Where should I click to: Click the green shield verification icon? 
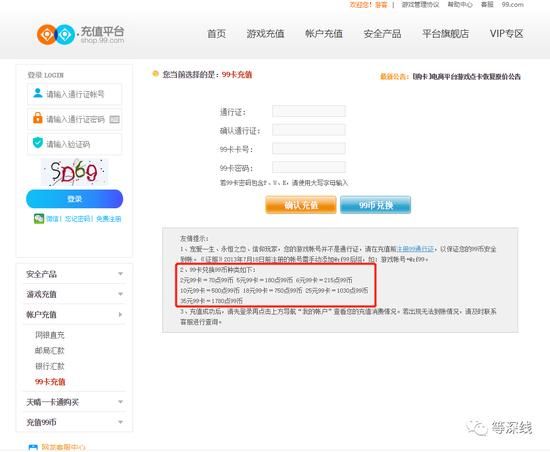[38, 143]
